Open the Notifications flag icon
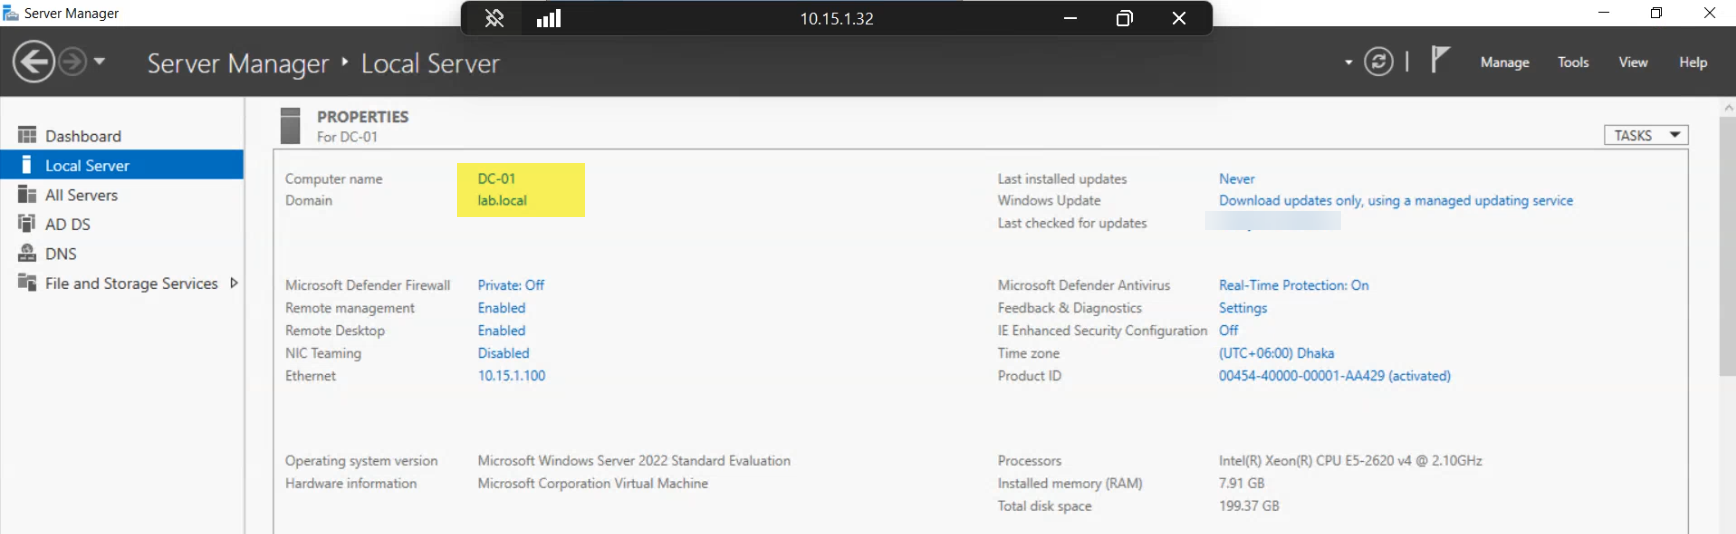This screenshot has height=534, width=1736. [1439, 60]
